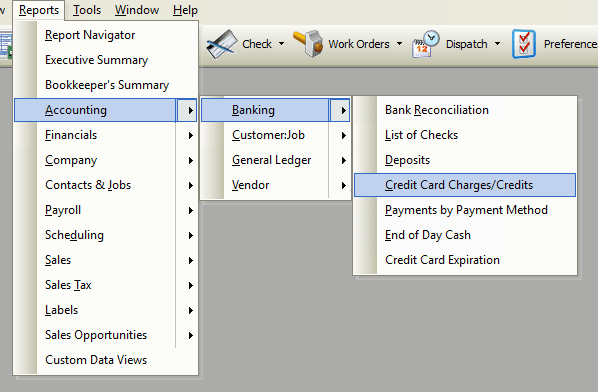Open the Reports menu
598x392 pixels.
coord(39,10)
